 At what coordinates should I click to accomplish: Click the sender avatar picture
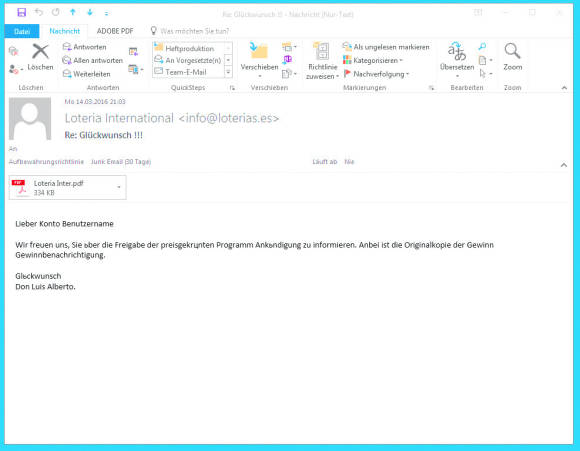[x=30, y=118]
